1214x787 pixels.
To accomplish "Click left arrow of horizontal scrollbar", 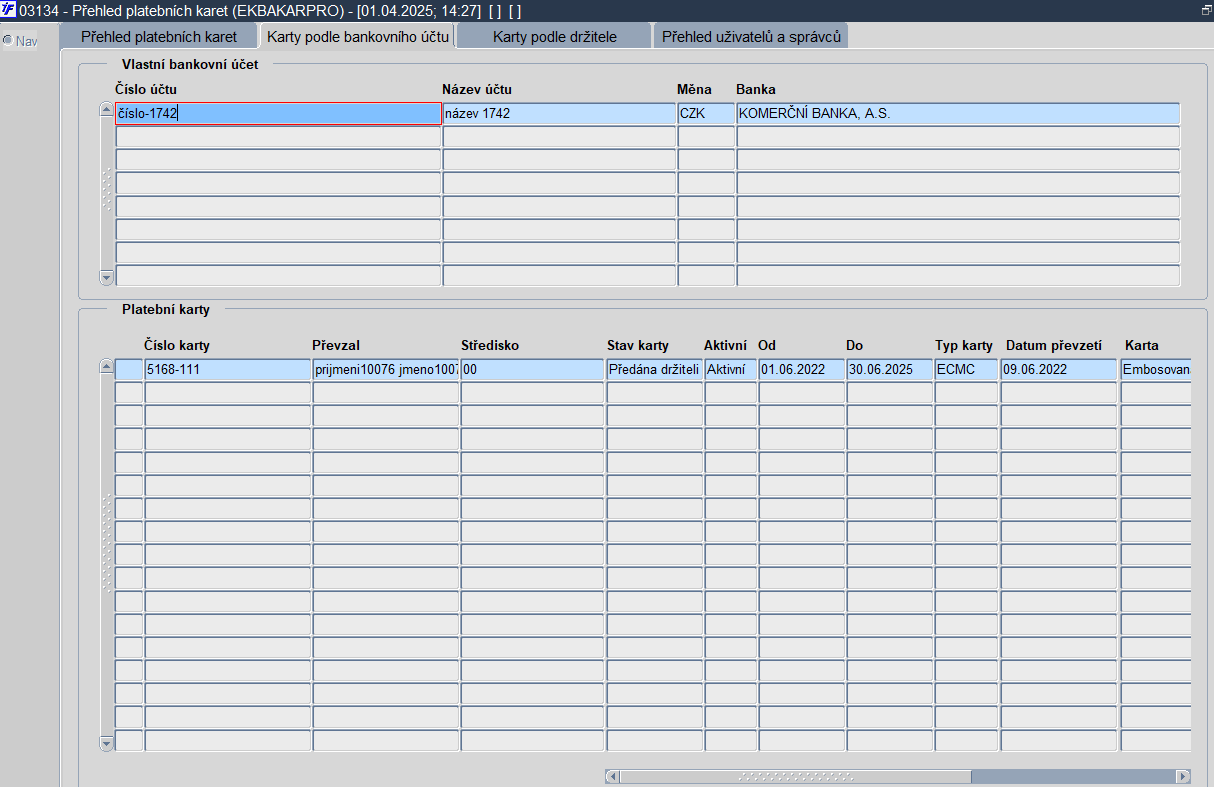I will pyautogui.click(x=613, y=777).
